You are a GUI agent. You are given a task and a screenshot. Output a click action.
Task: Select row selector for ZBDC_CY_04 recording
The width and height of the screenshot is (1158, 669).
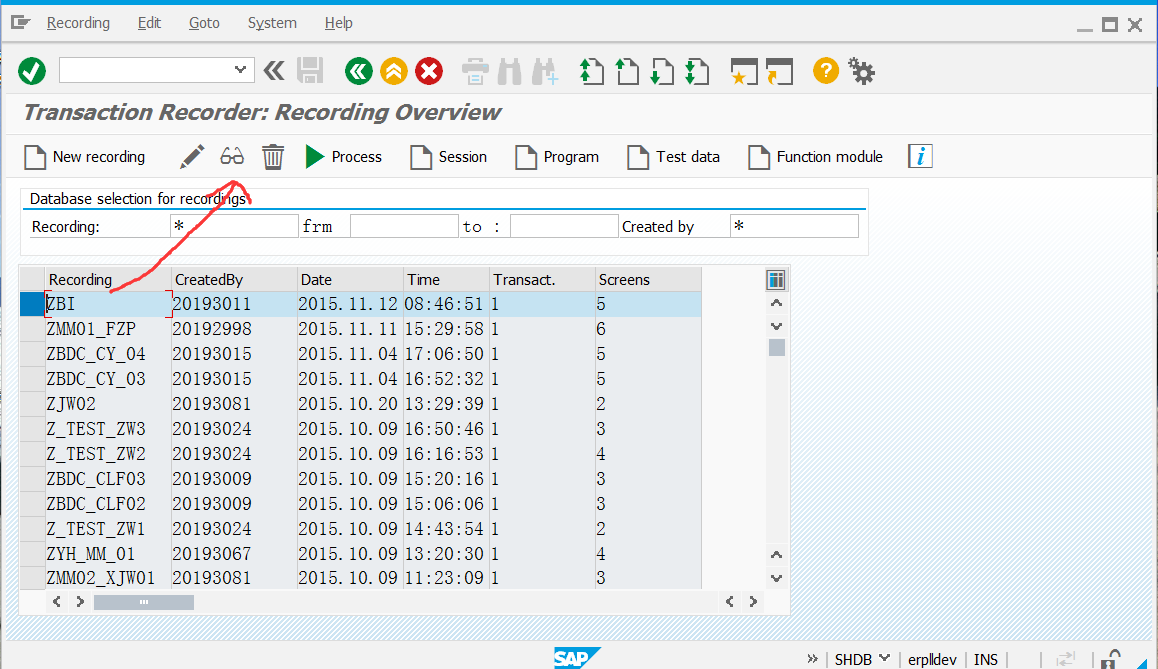[x=32, y=354]
